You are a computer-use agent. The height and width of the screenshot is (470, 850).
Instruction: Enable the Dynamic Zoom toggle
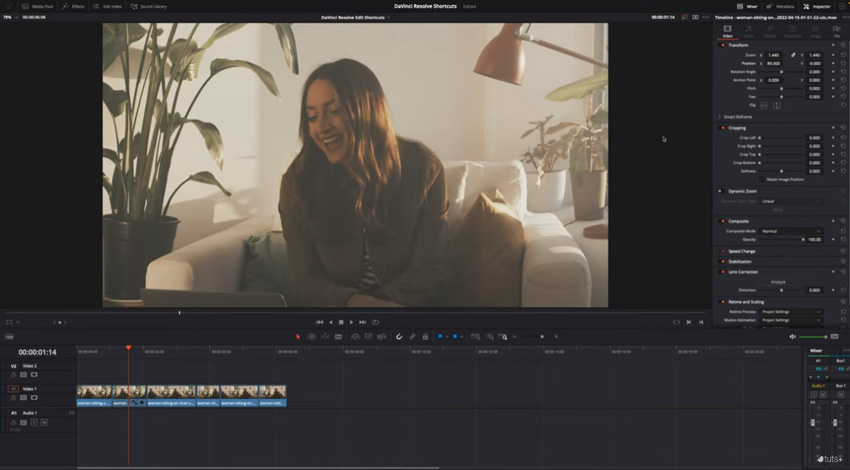pyautogui.click(x=720, y=191)
